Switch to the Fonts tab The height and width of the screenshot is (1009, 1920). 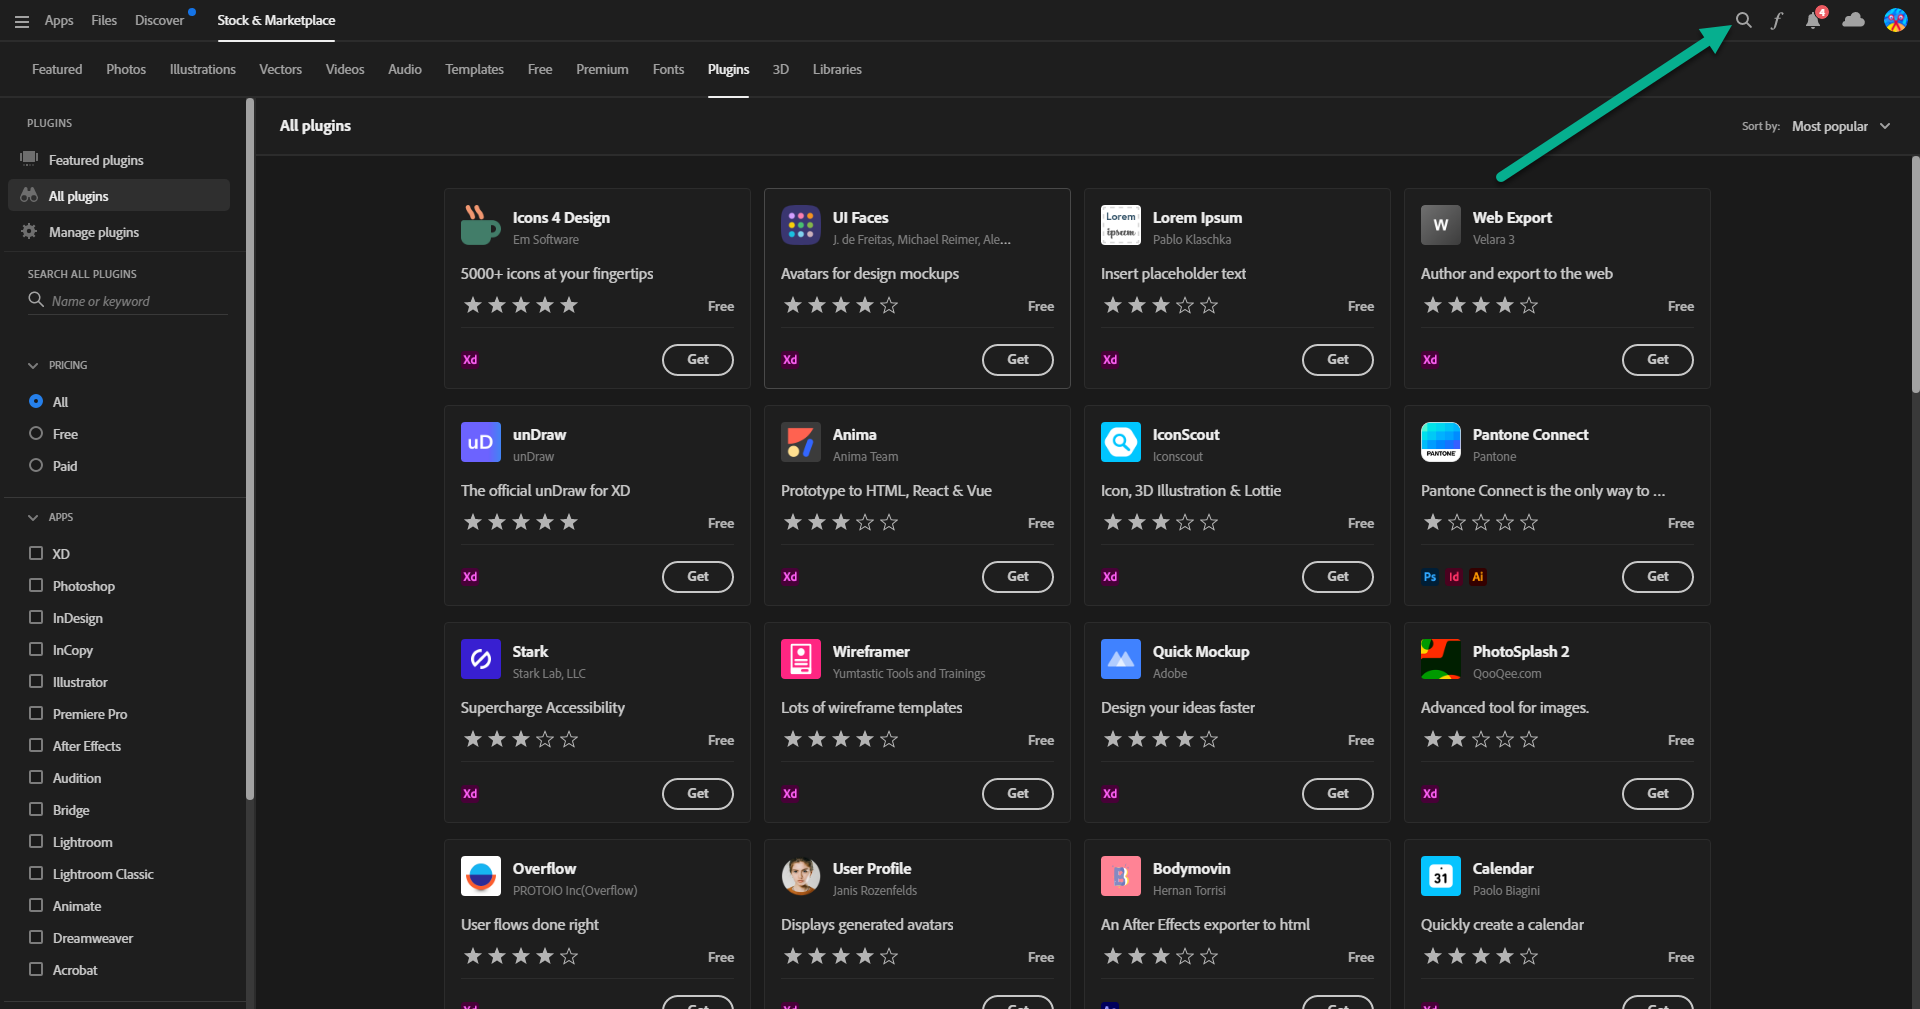pyautogui.click(x=668, y=69)
